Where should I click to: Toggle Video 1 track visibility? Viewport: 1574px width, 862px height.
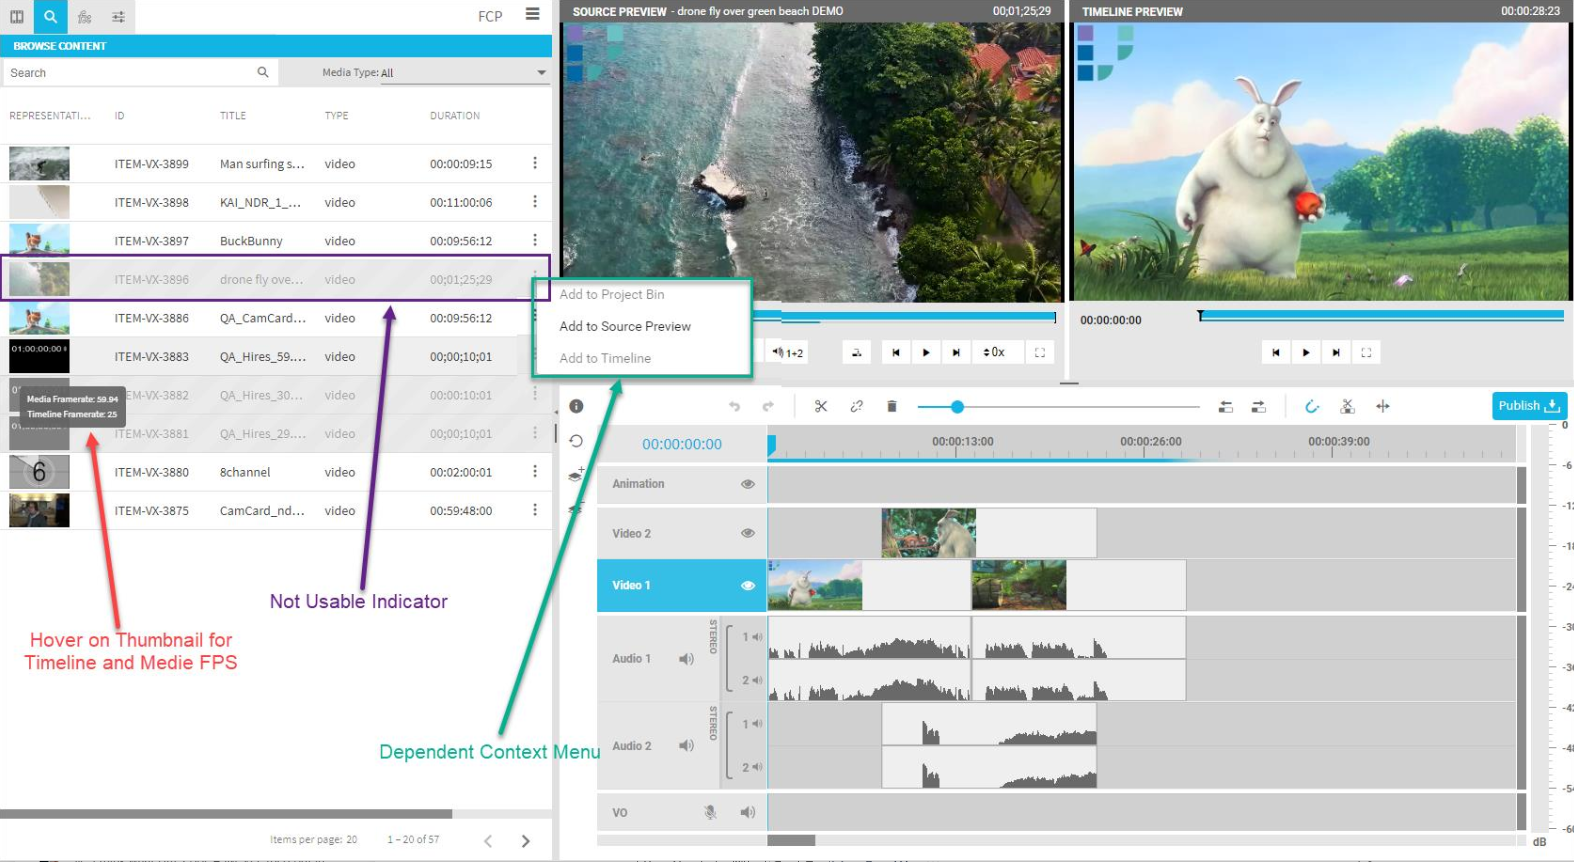coord(748,586)
